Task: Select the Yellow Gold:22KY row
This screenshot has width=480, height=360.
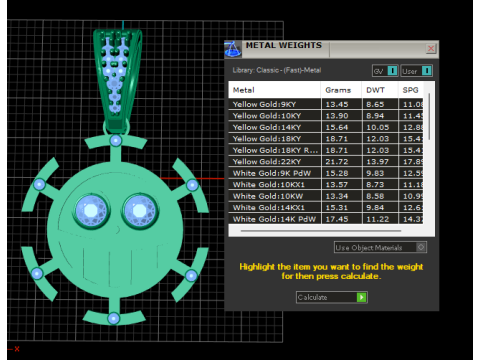Action: [x=326, y=162]
